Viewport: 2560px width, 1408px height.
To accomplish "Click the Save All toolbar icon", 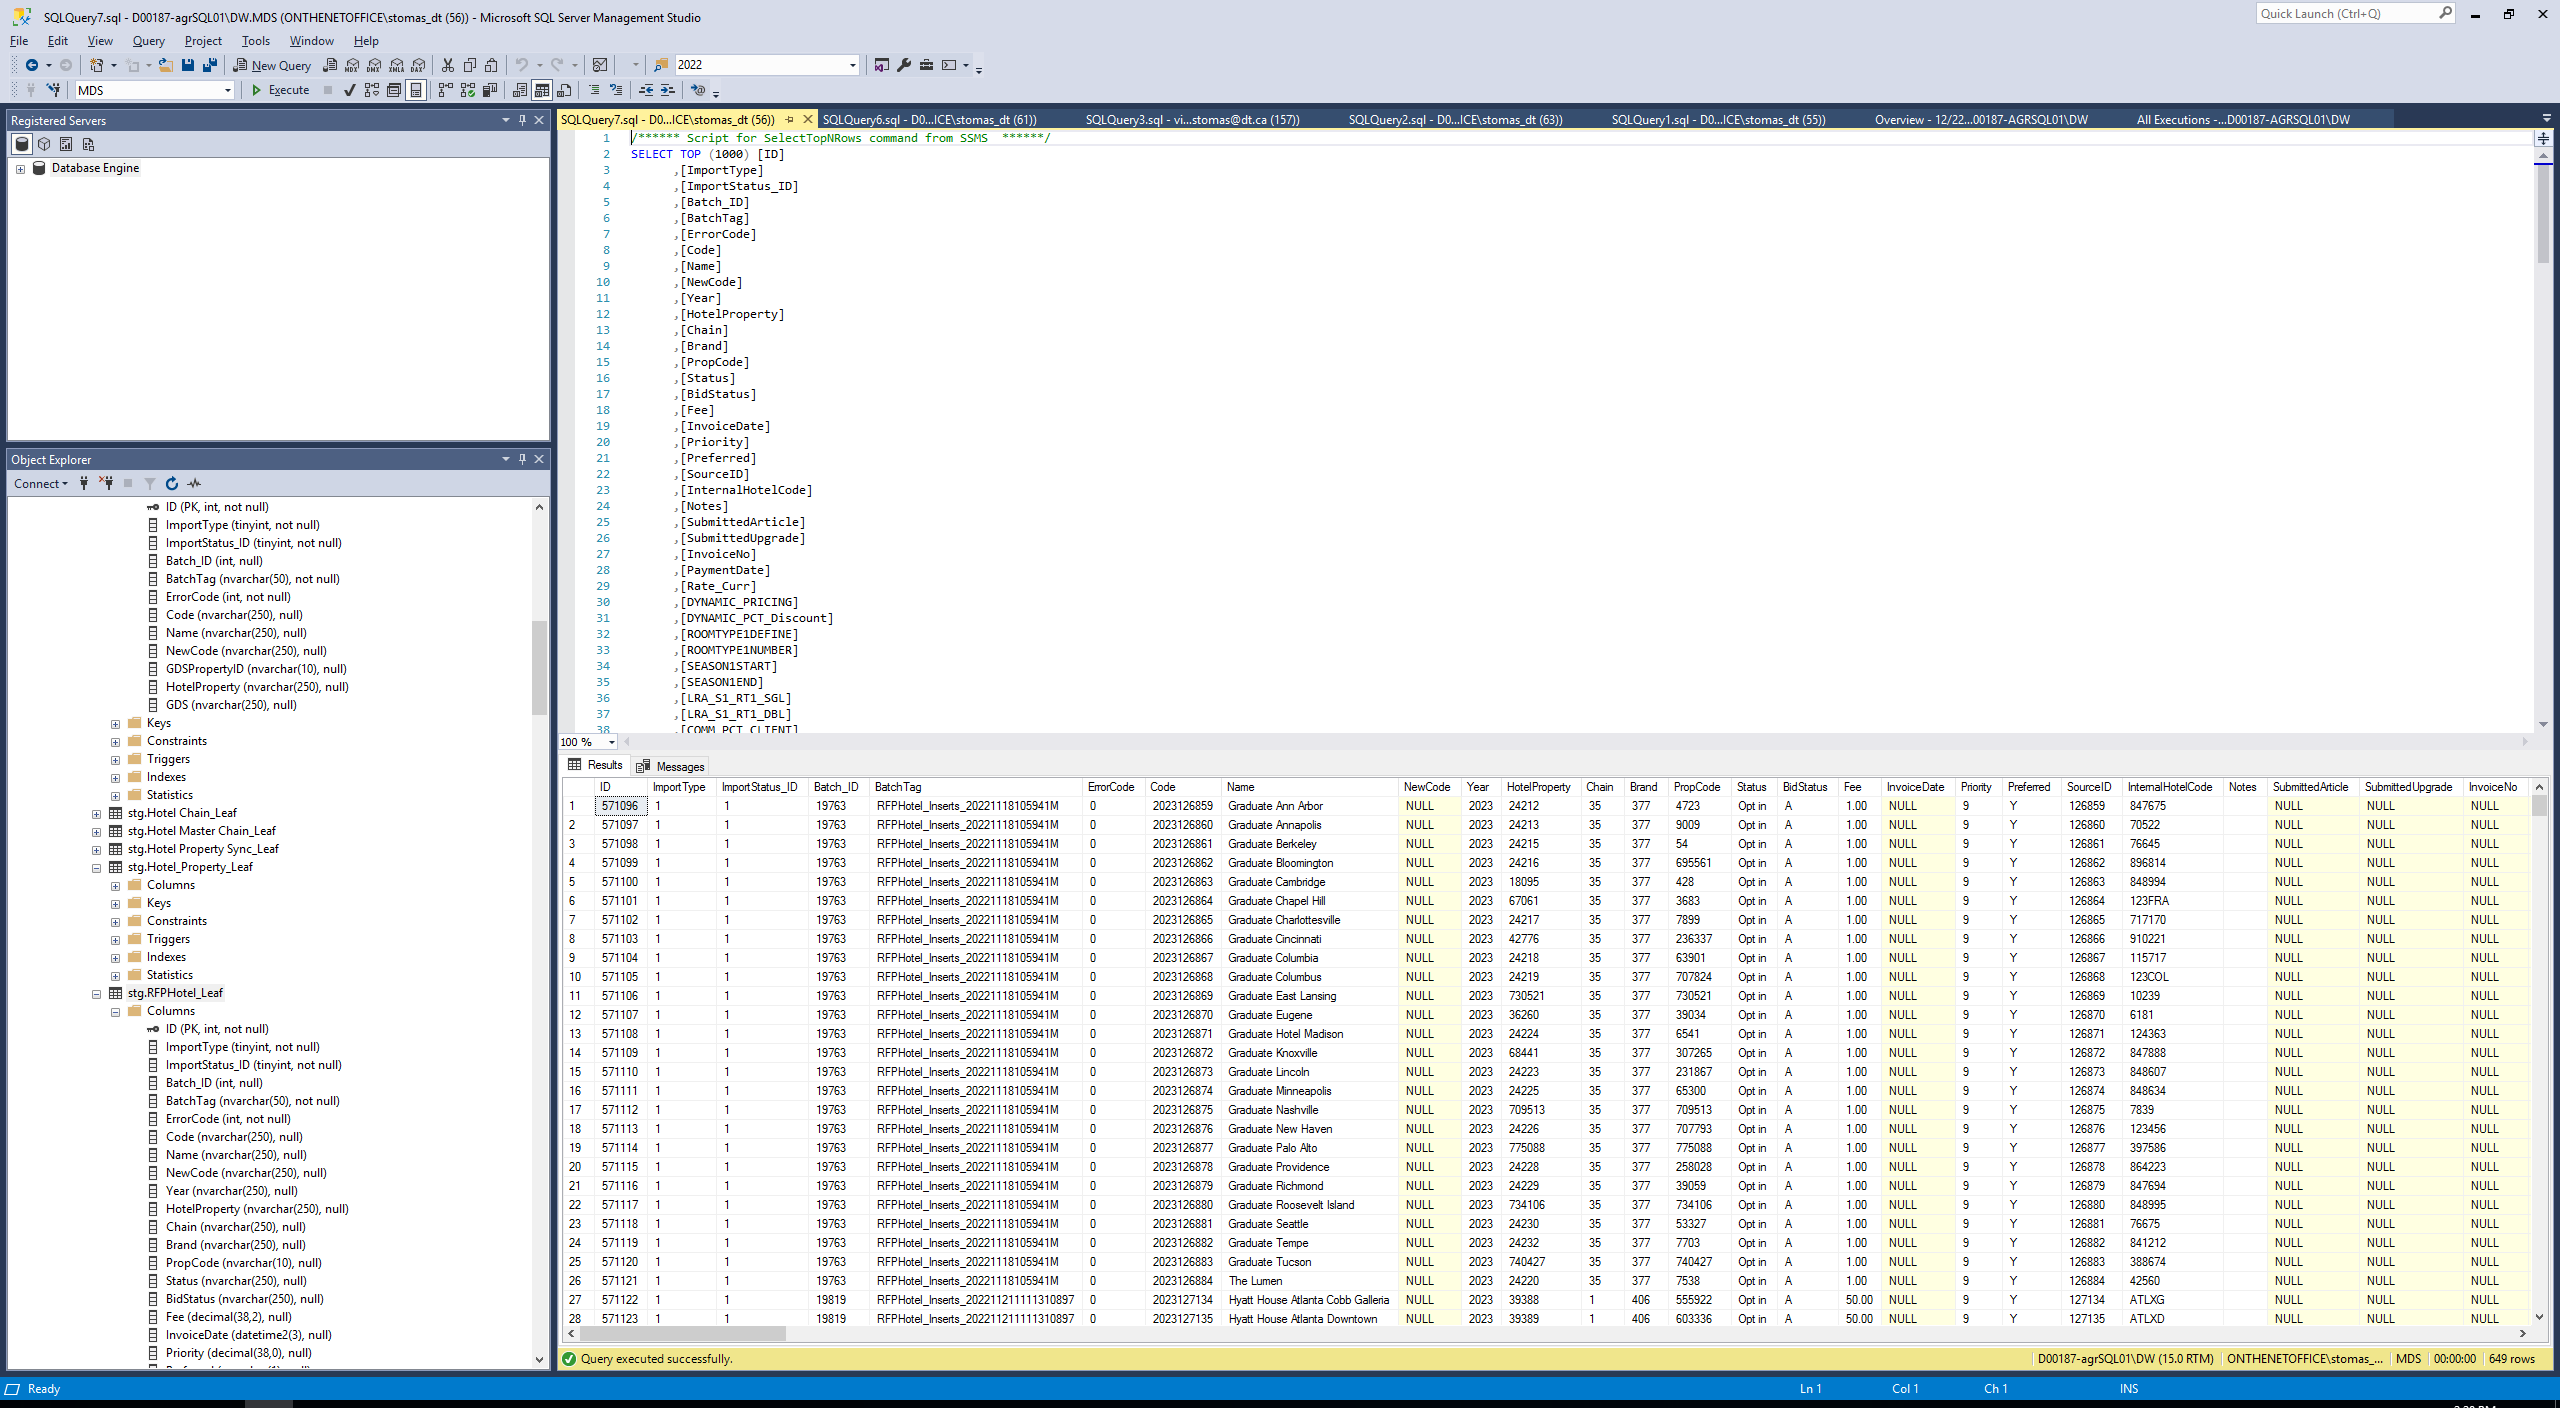I will 210,65.
